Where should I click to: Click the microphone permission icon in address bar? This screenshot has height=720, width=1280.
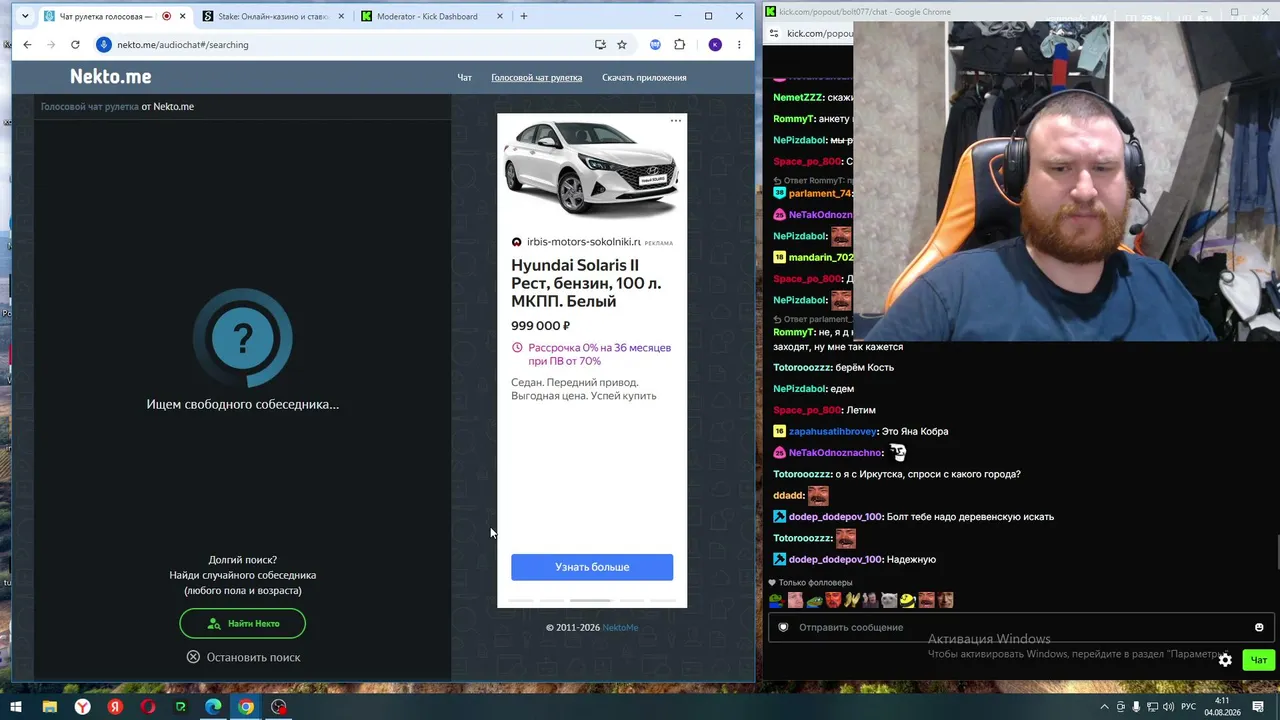pos(103,44)
